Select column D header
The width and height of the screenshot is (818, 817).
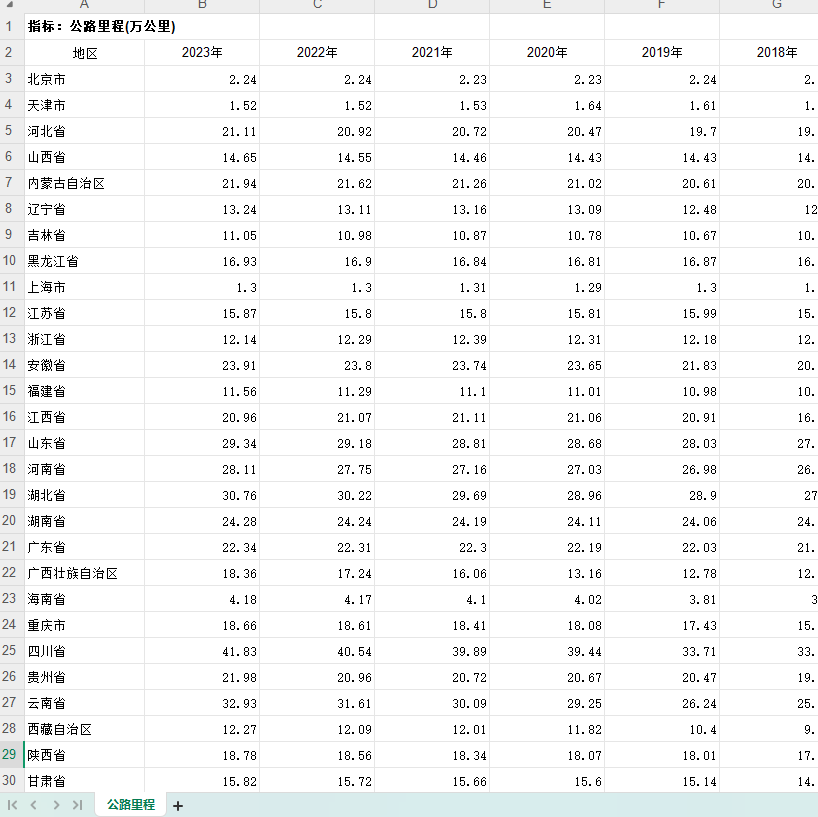[x=432, y=5]
